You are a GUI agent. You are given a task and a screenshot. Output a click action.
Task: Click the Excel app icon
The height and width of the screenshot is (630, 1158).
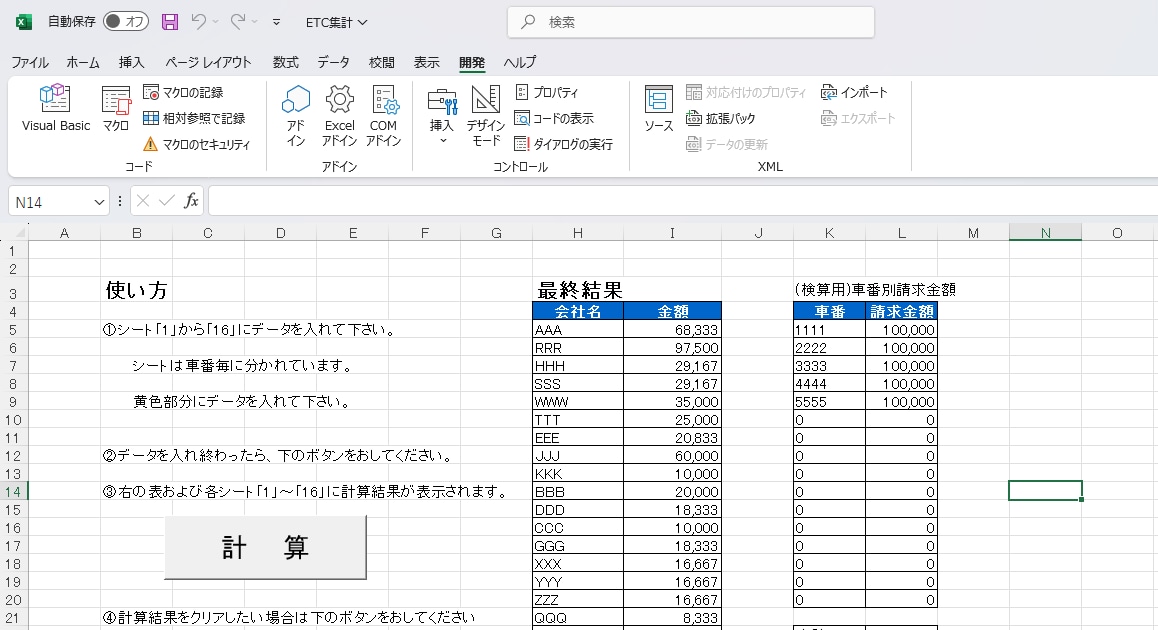(x=24, y=22)
